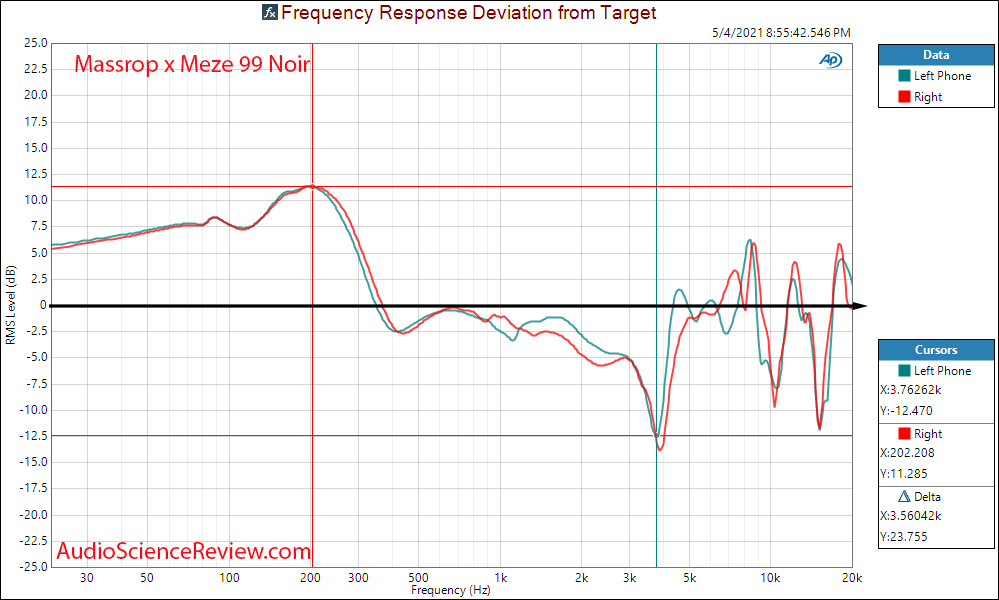Viewport: 999px width, 600px height.
Task: Click the 'RMS Level (dB)' Y-axis title
Action: (10, 305)
